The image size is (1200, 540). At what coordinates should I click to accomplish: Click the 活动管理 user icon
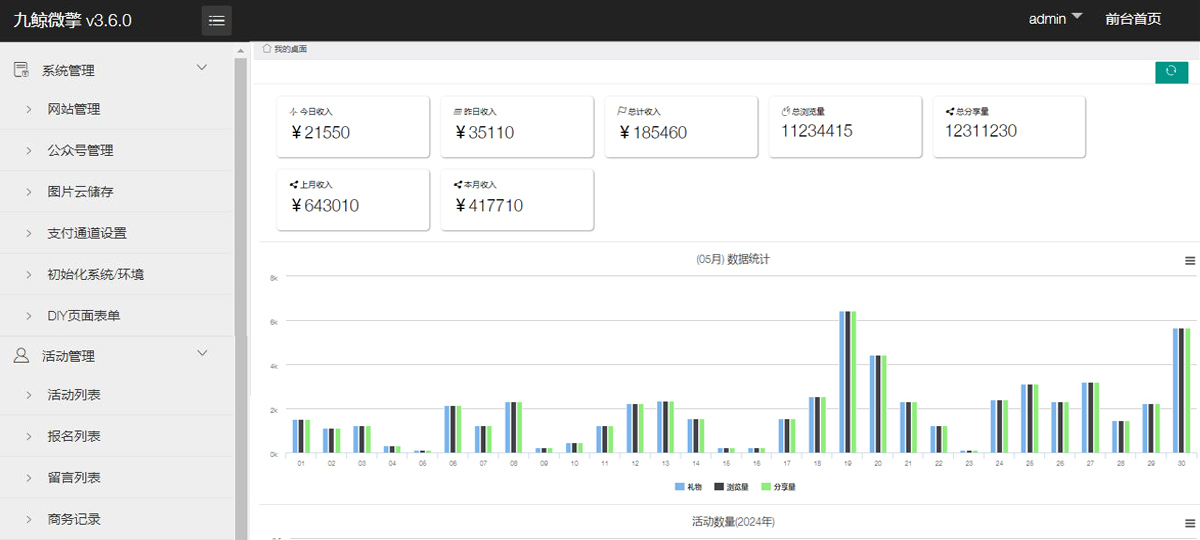[20, 355]
